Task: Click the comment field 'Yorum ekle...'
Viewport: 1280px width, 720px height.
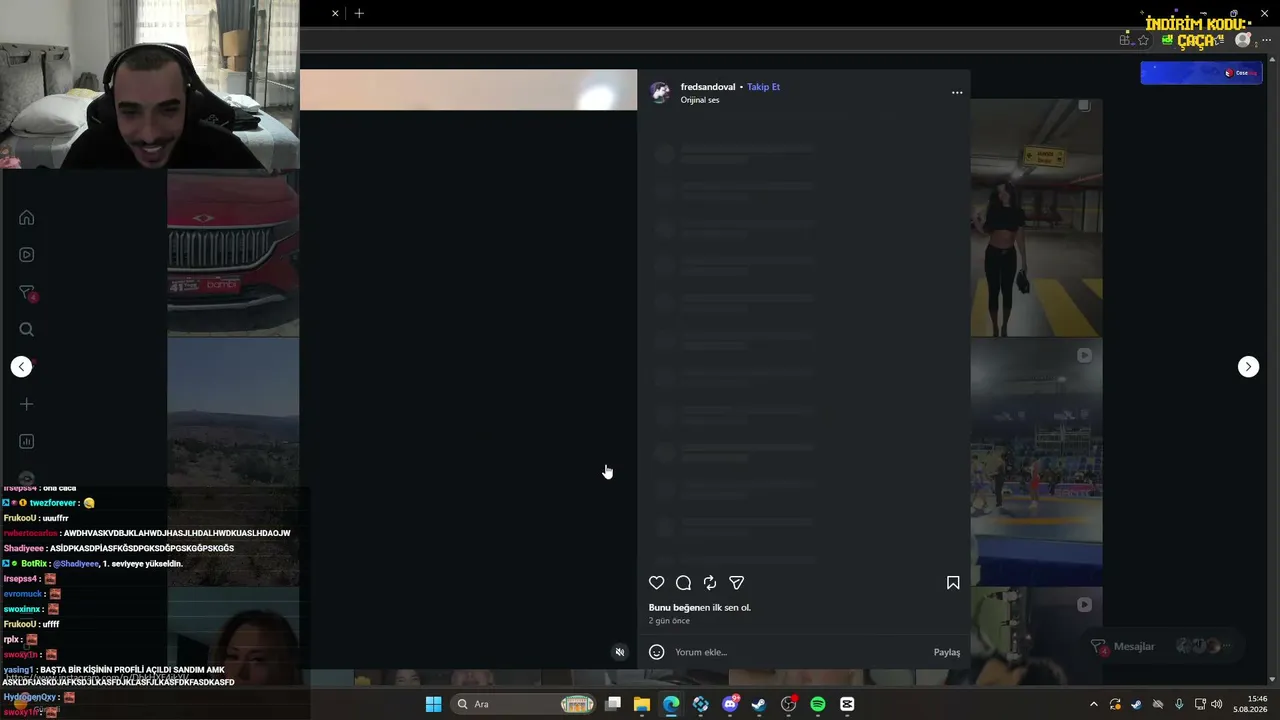Action: point(800,652)
